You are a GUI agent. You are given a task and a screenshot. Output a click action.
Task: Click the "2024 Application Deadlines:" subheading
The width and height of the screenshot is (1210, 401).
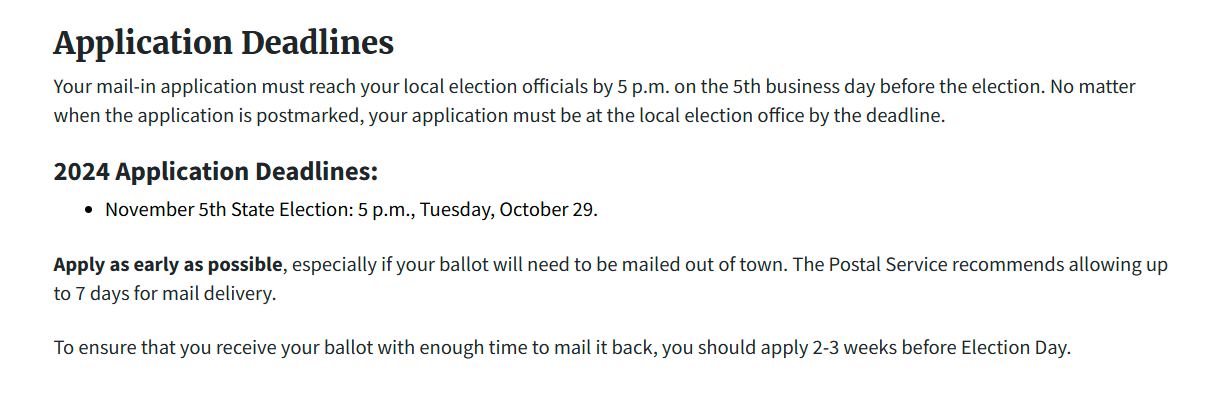coord(215,171)
